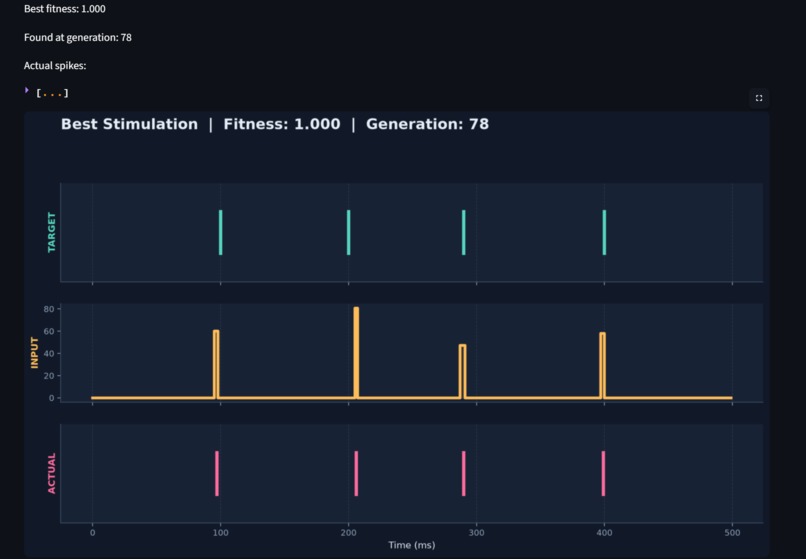Click the 200 tick label on time axis
Image resolution: width=806 pixels, height=559 pixels.
[x=349, y=533]
